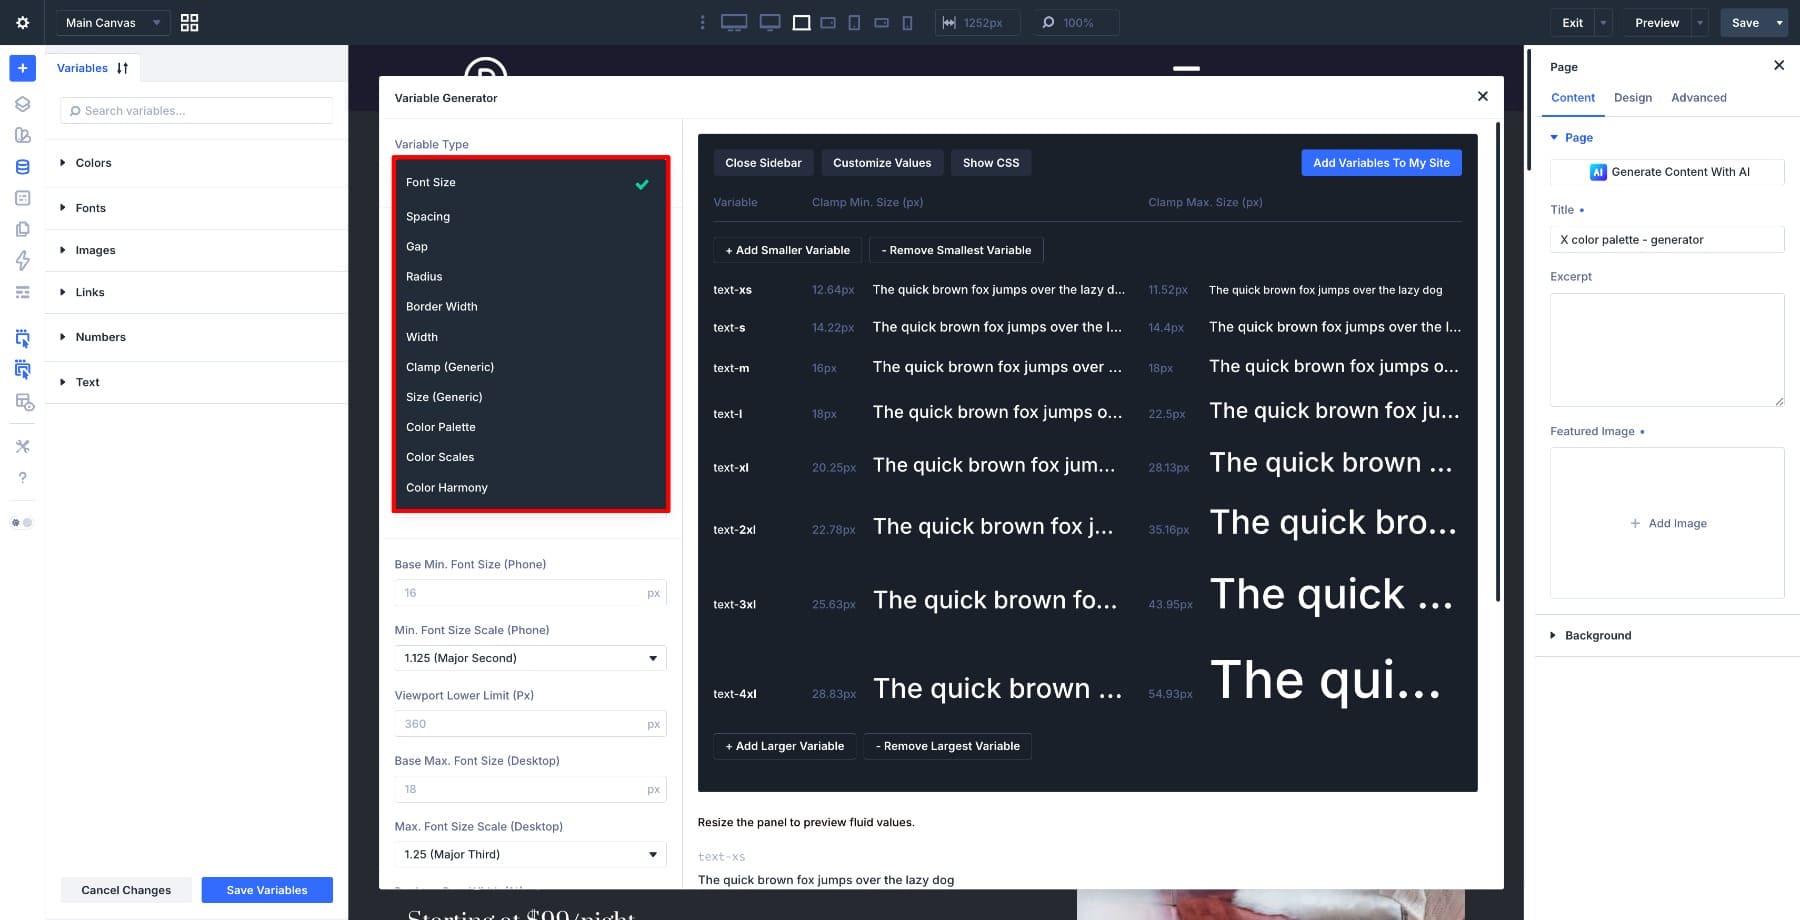This screenshot has width=1800, height=920.
Task: Select the active tablet landscape view icon
Action: 801,22
